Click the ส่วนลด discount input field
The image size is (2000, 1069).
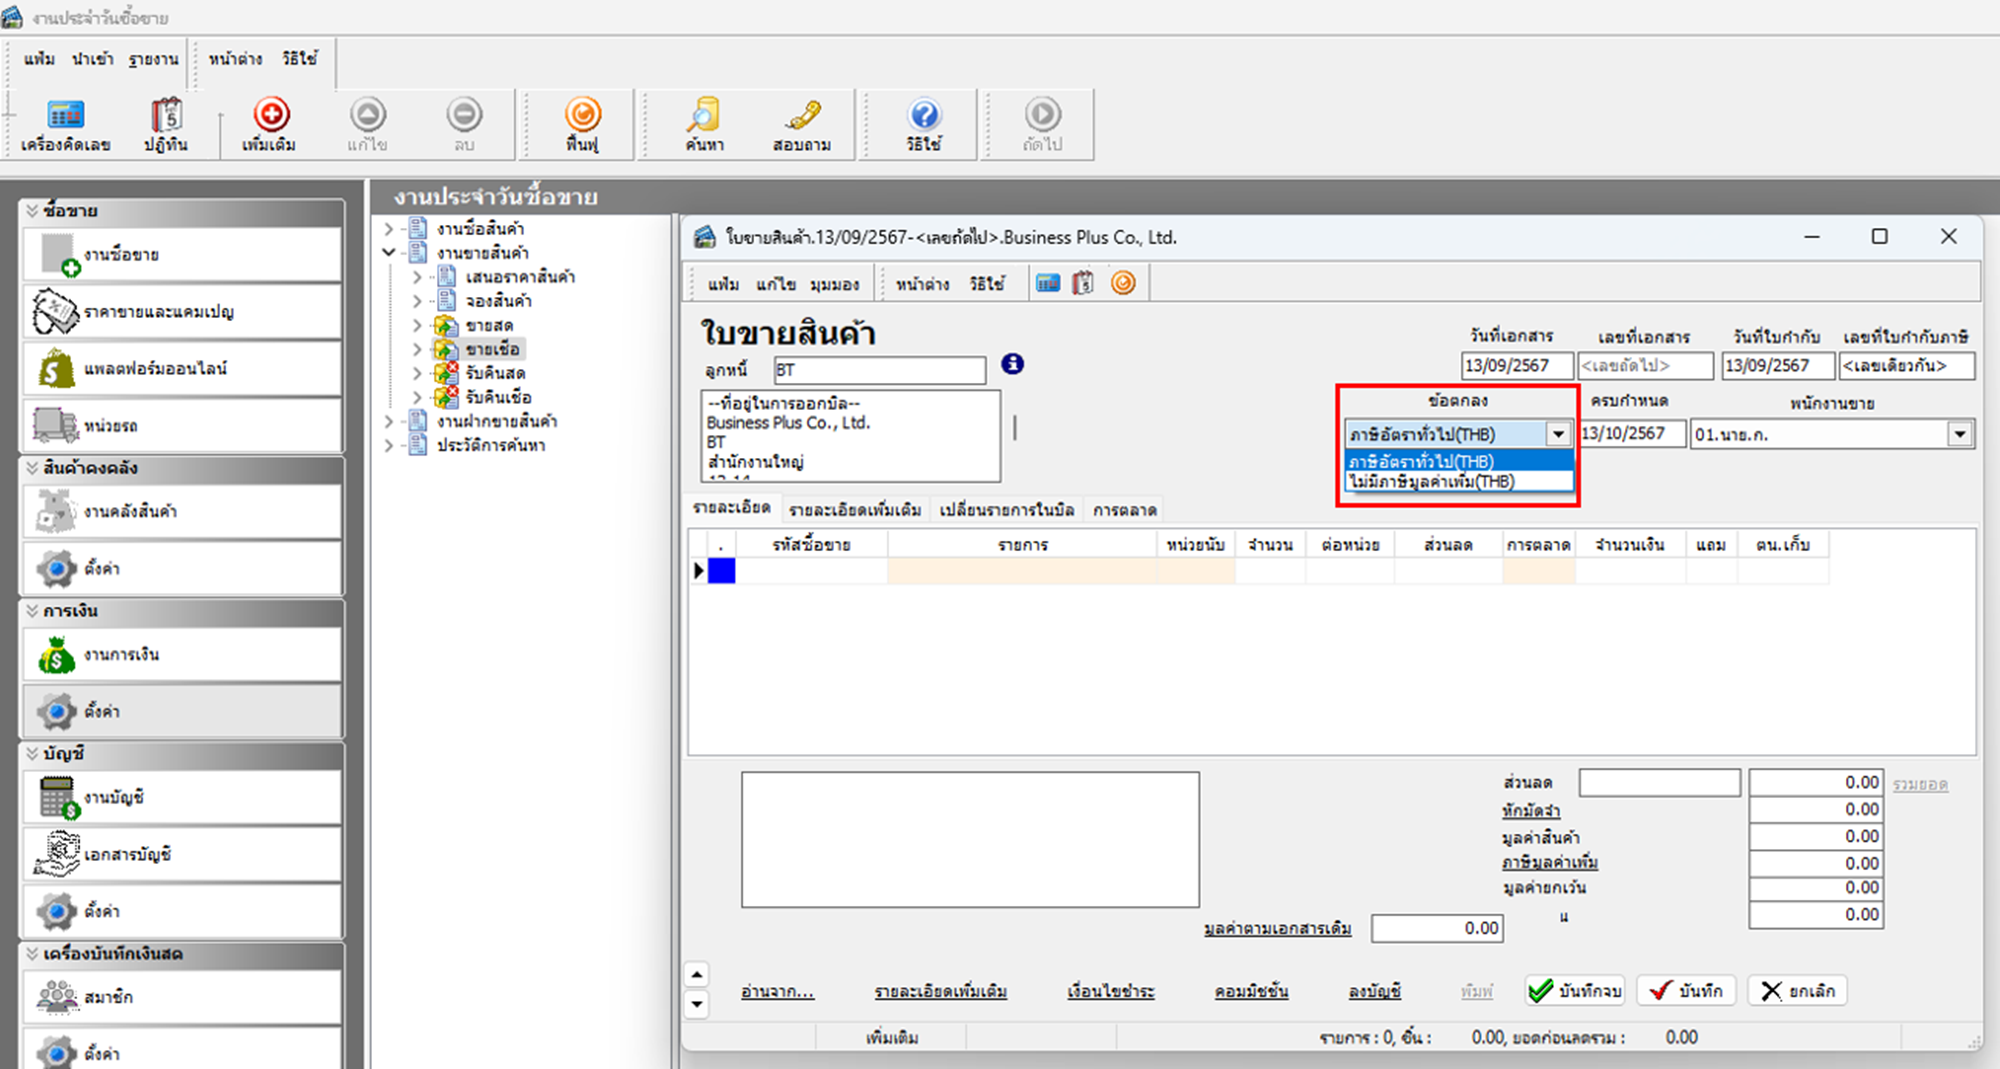click(1659, 783)
